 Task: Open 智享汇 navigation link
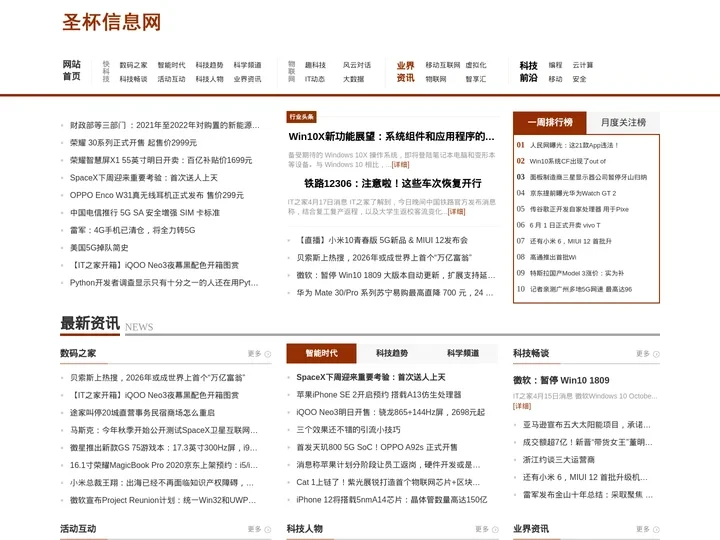tap(476, 79)
